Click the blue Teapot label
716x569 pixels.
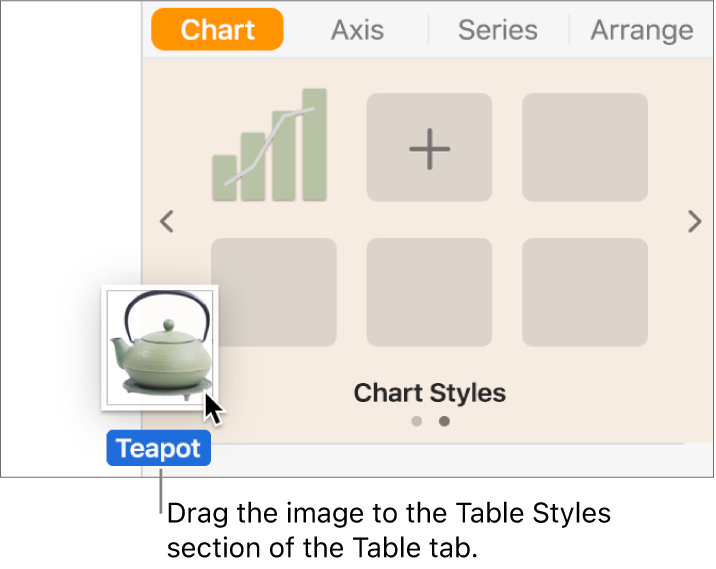tap(159, 449)
